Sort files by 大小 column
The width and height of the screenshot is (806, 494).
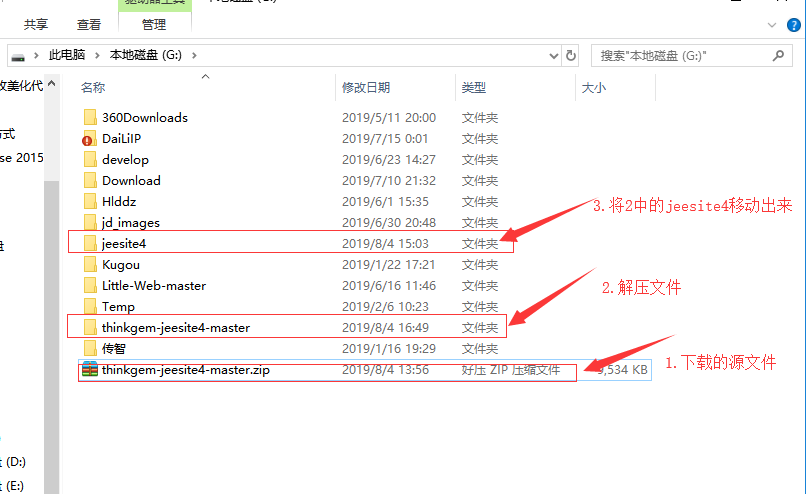coord(594,87)
